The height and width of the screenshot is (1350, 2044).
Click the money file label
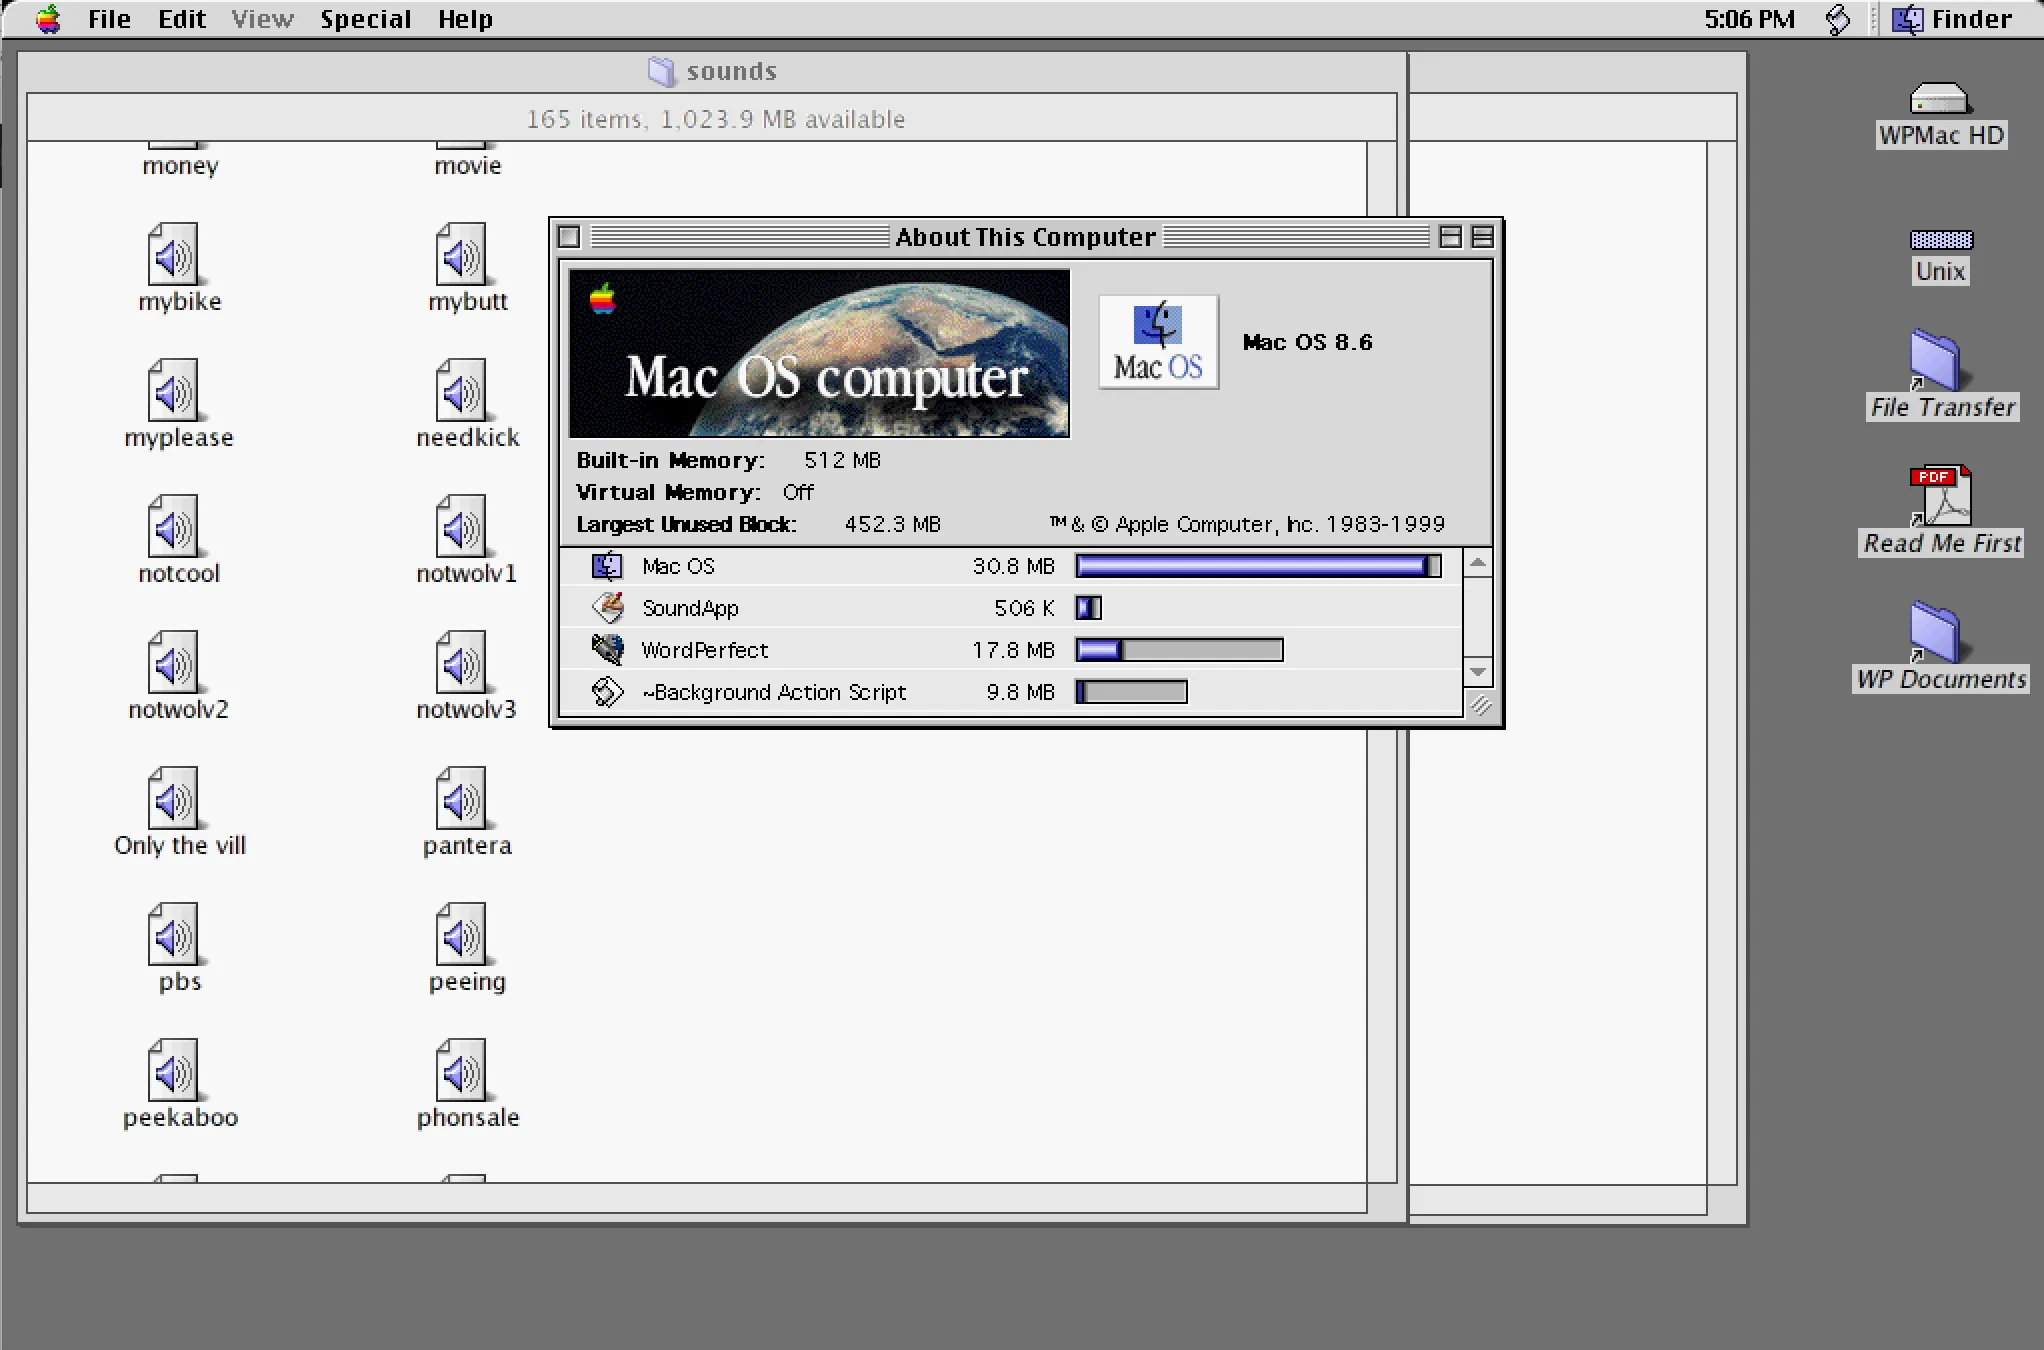[x=180, y=166]
